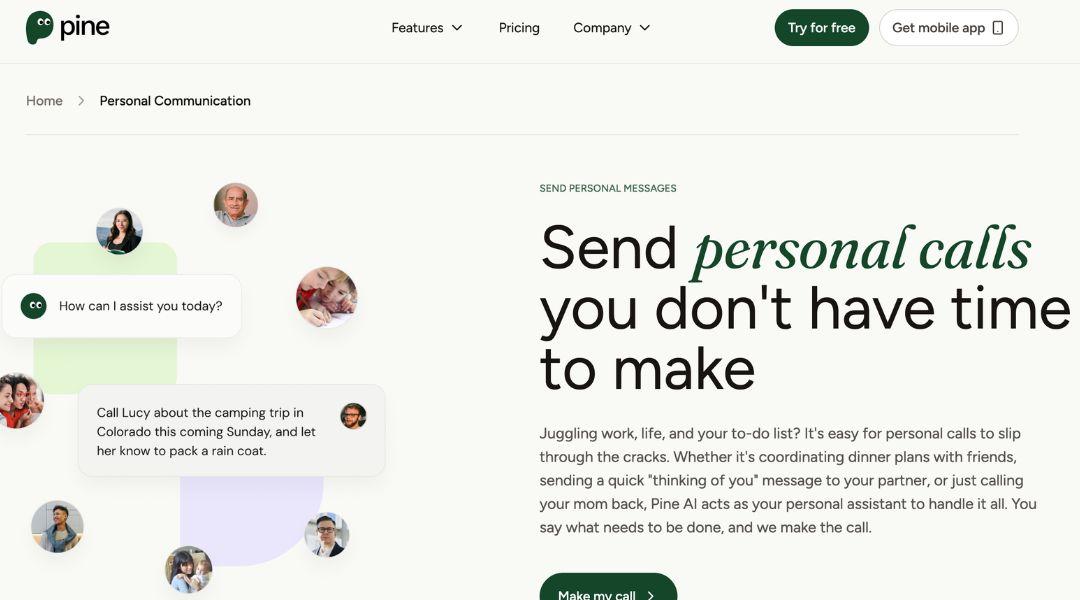Open the Pricing page
Image resolution: width=1080 pixels, height=600 pixels.
[x=519, y=28]
